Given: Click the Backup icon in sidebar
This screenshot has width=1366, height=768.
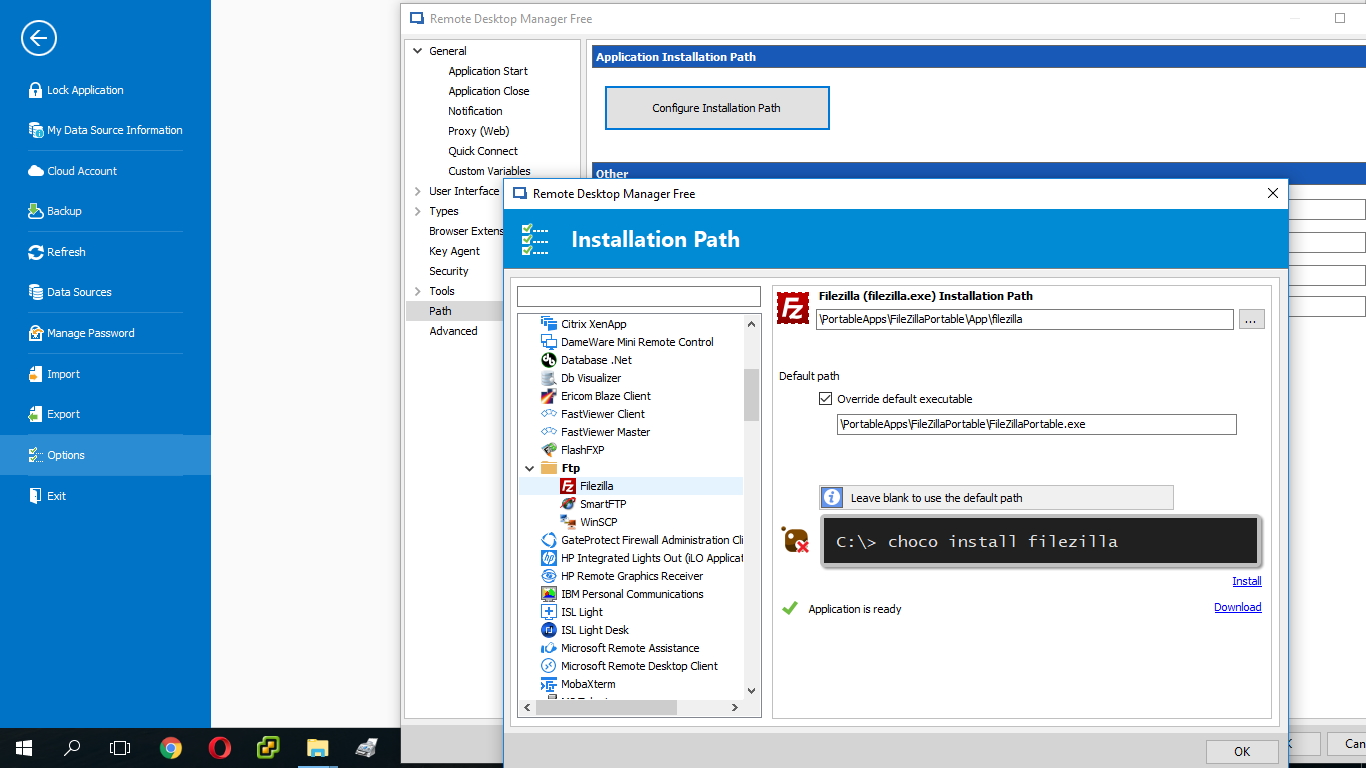Looking at the screenshot, I should point(36,211).
